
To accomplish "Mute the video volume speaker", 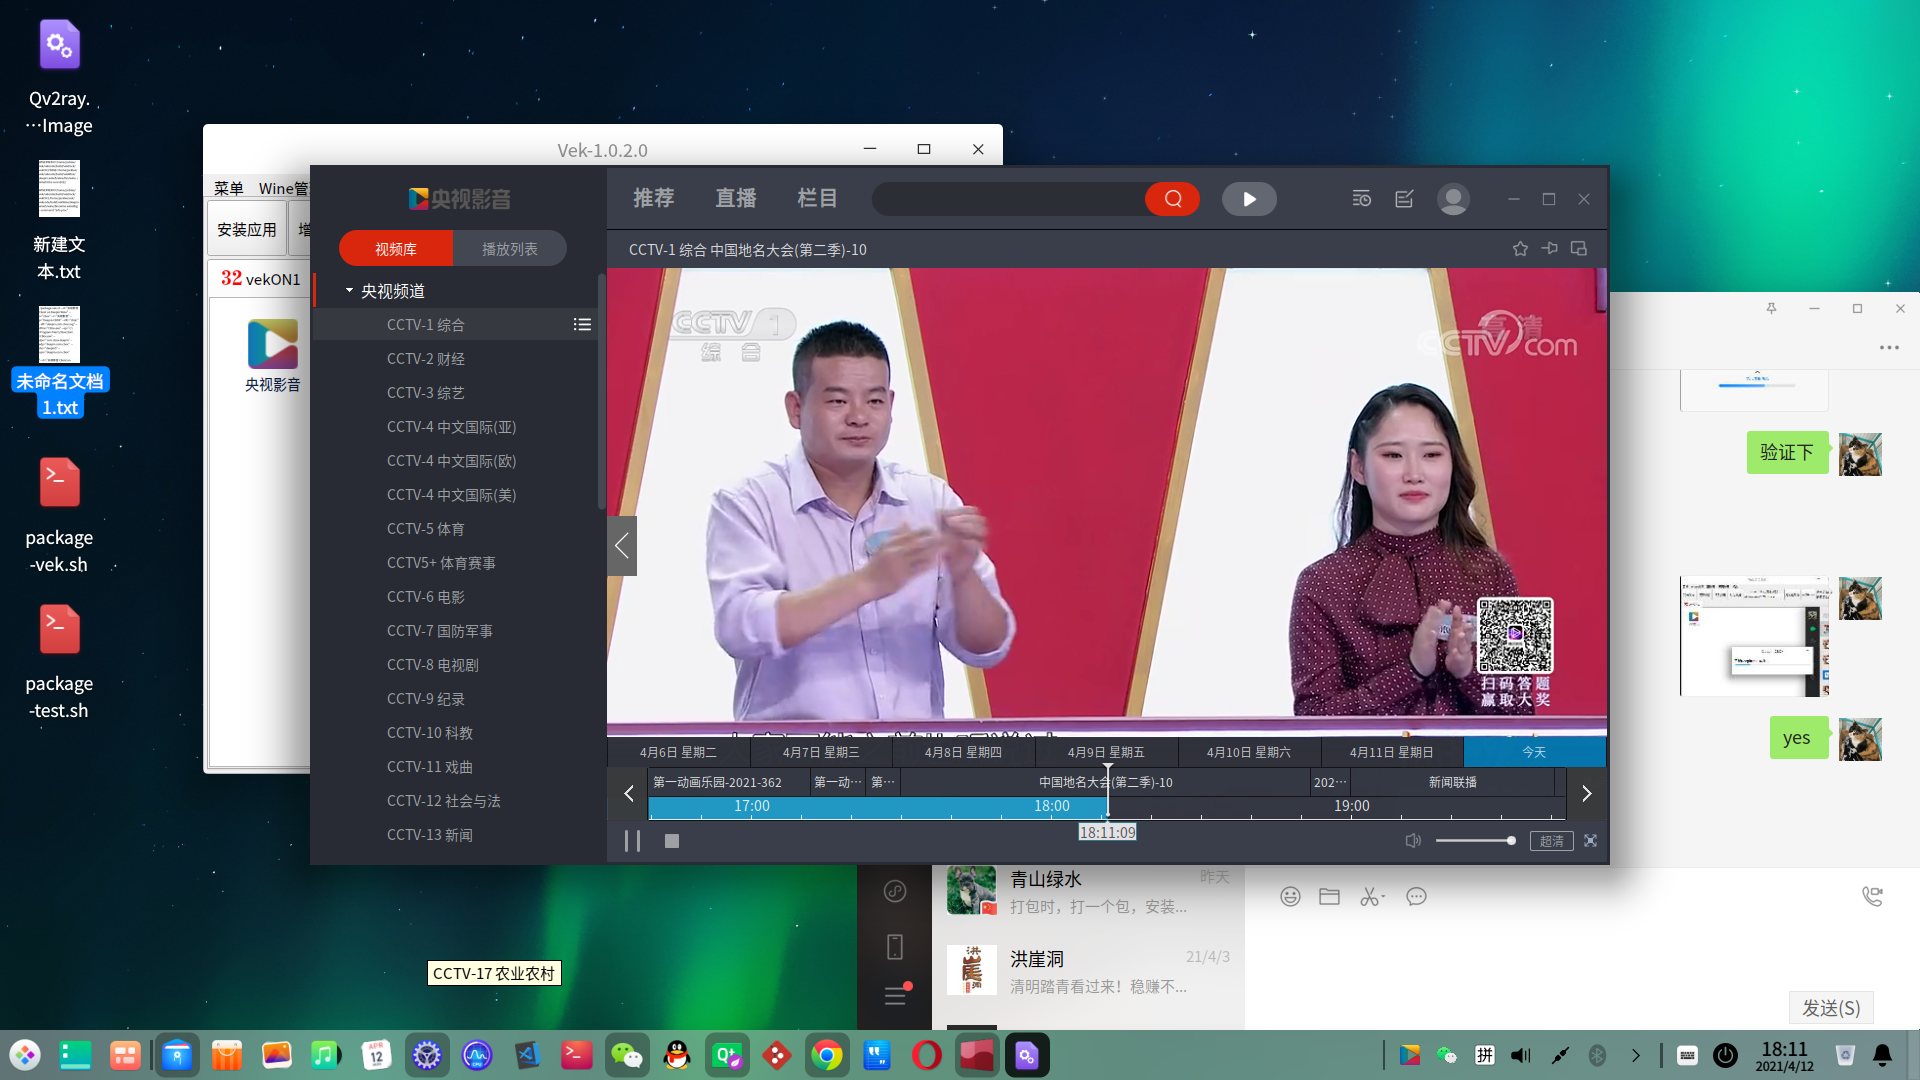I will pos(1412,841).
